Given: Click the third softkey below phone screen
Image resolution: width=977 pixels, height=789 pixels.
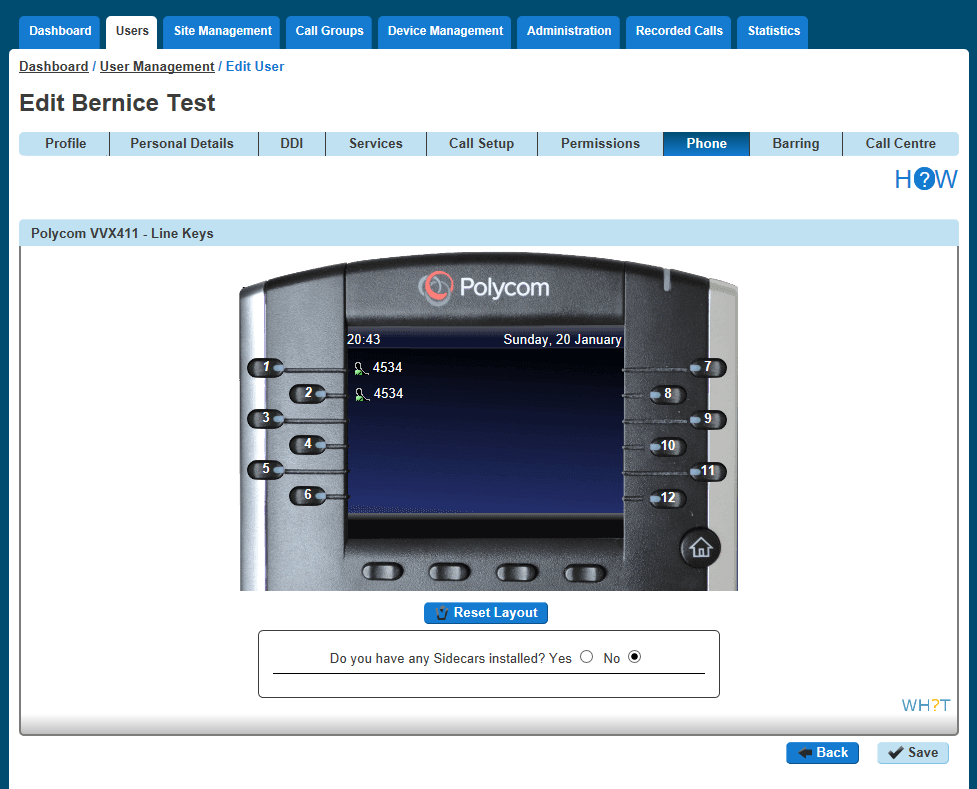Looking at the screenshot, I should (x=517, y=572).
